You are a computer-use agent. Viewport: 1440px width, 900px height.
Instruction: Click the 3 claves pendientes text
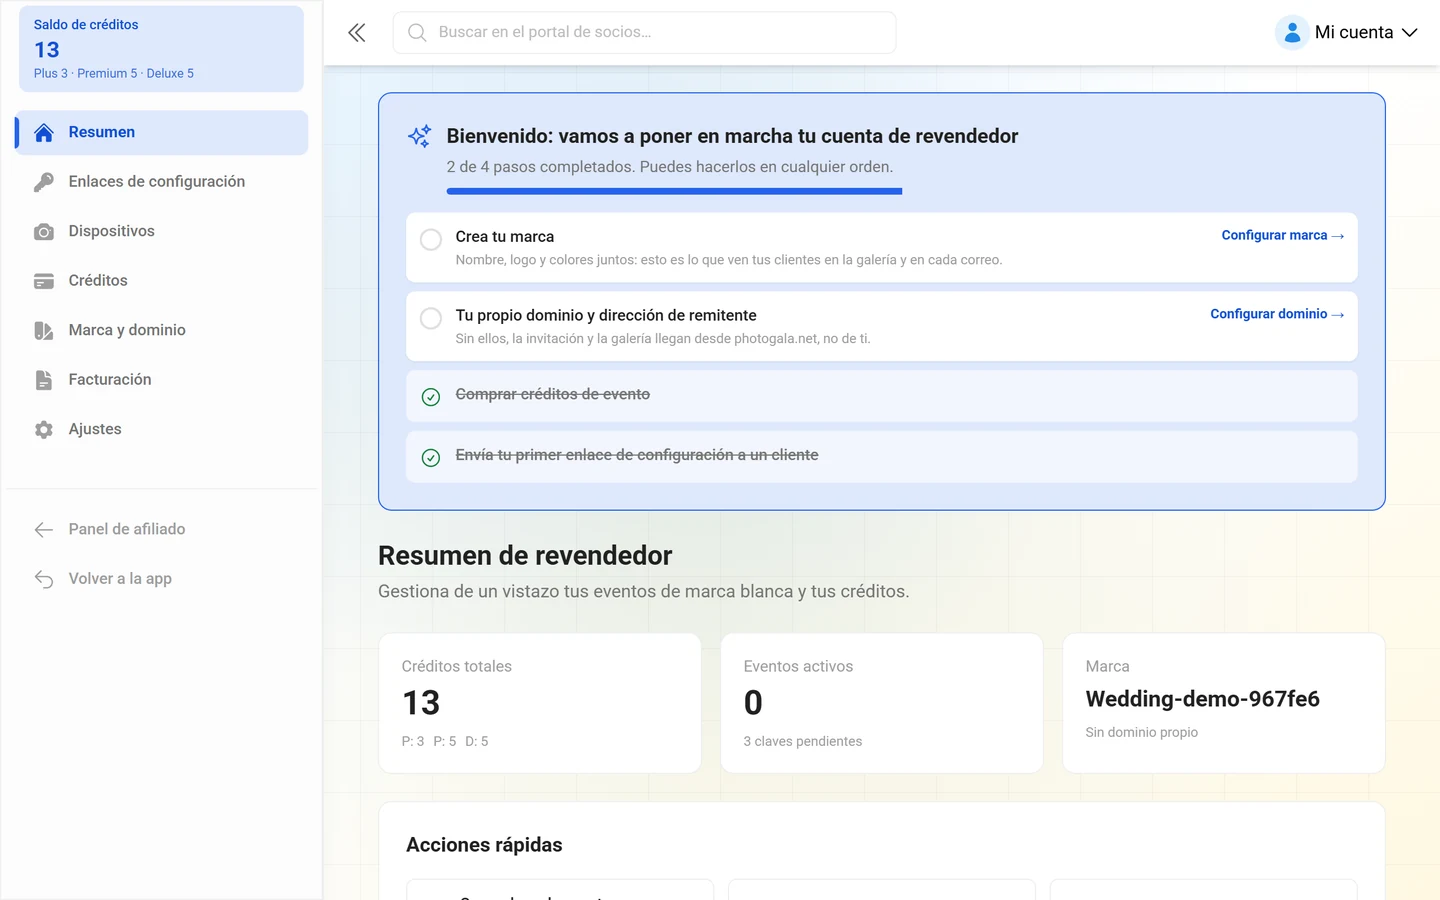[x=803, y=742]
